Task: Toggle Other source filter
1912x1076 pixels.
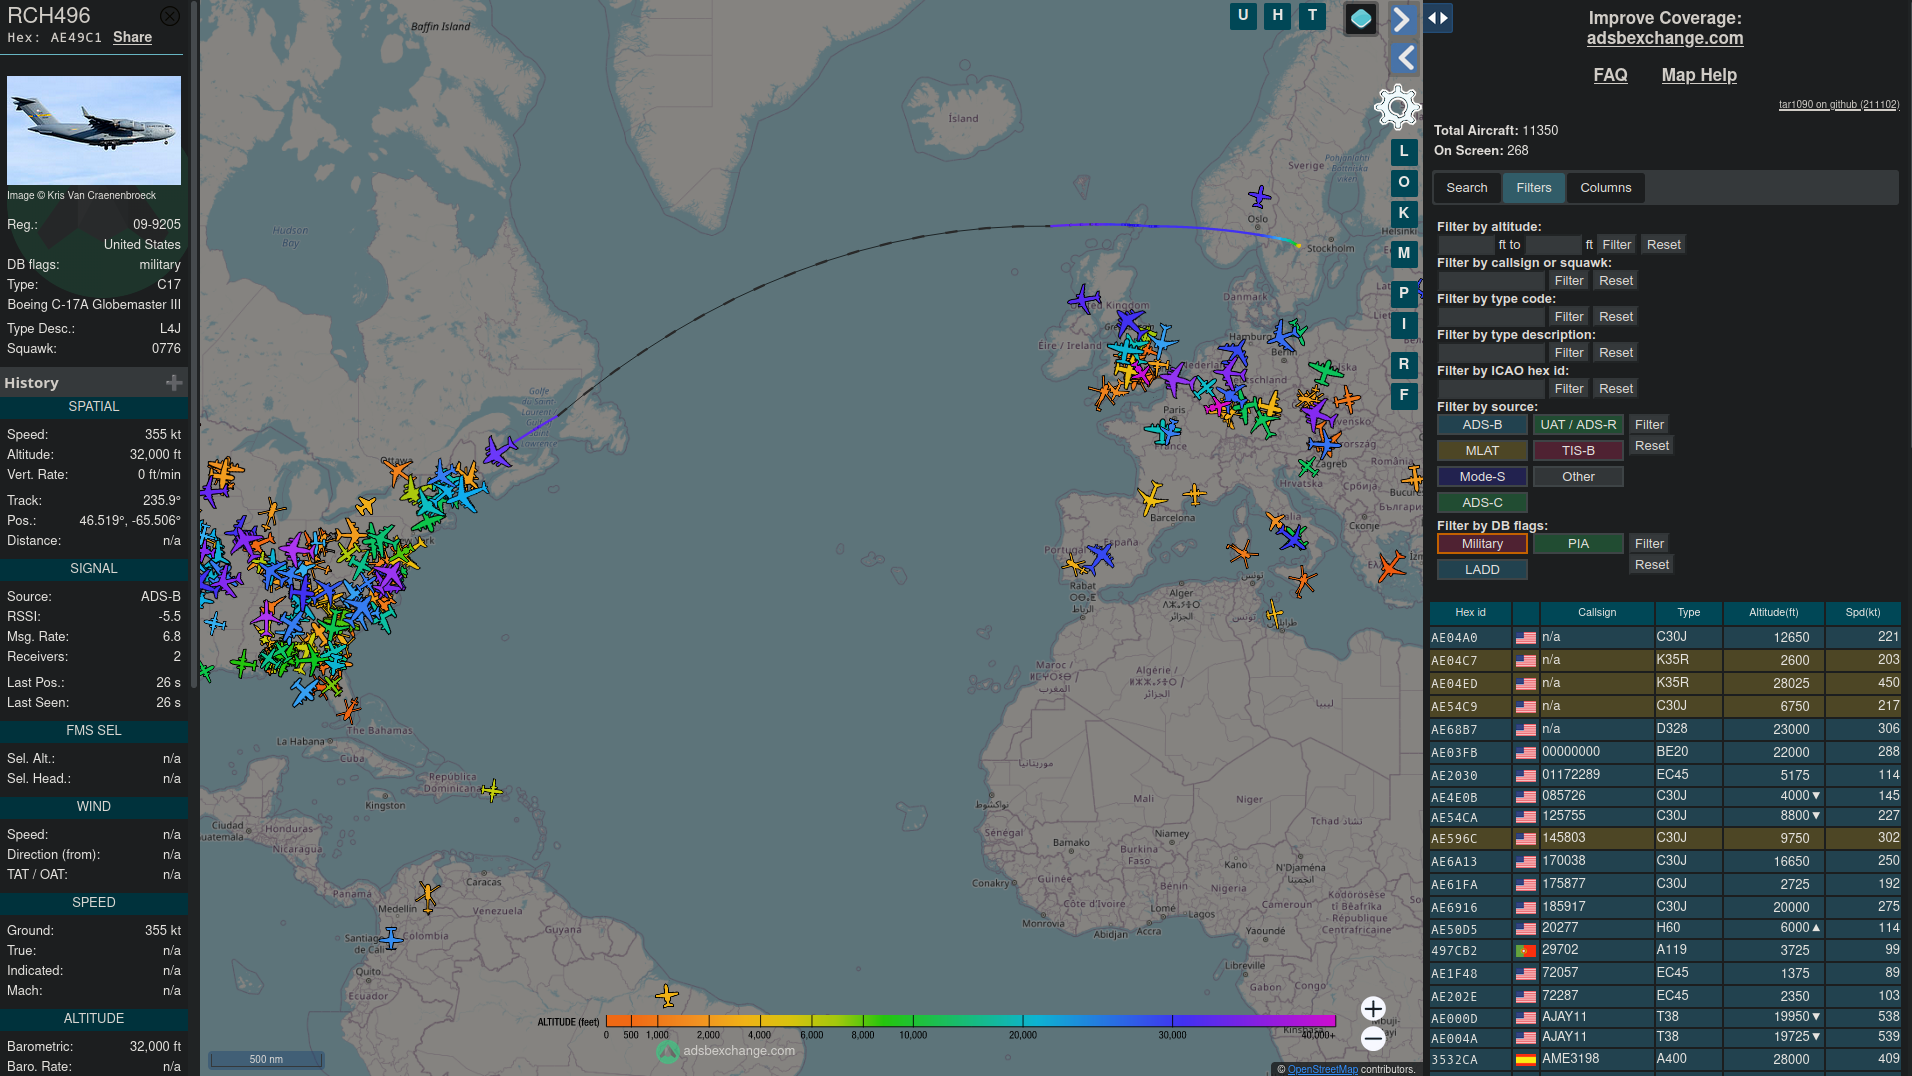Action: [x=1578, y=477]
